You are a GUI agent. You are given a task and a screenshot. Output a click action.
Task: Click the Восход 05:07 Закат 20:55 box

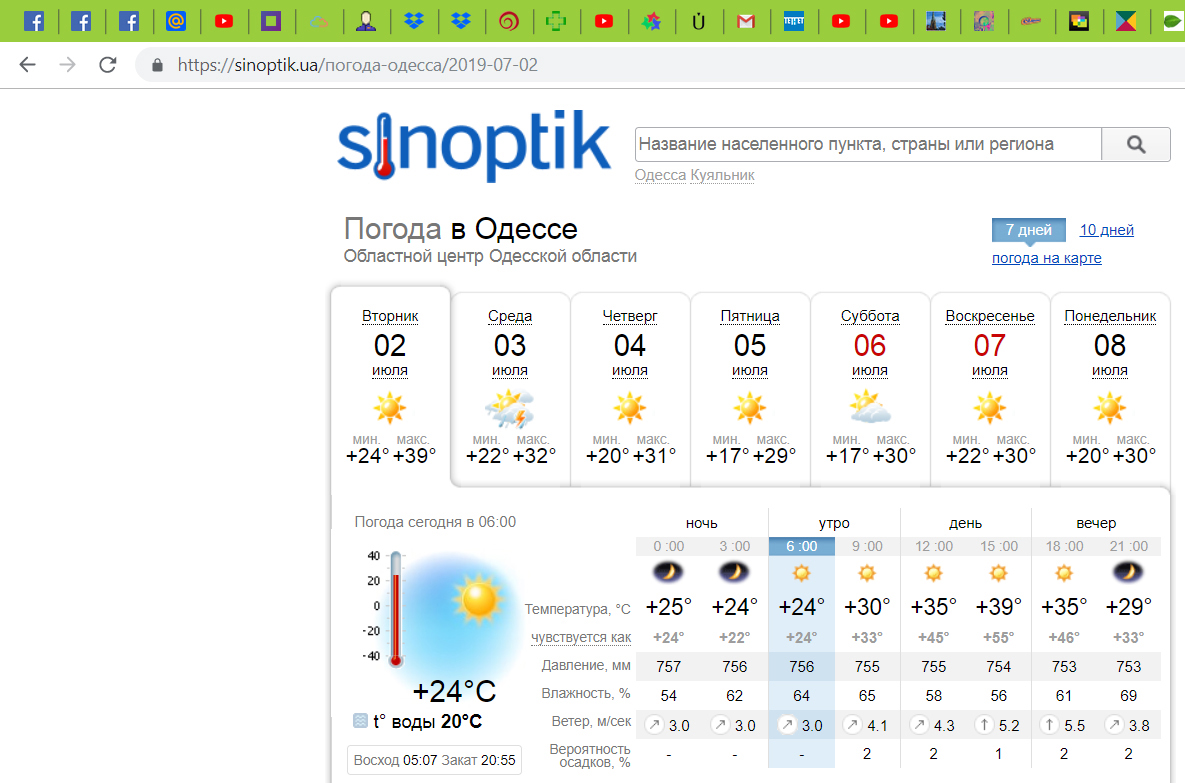[434, 760]
